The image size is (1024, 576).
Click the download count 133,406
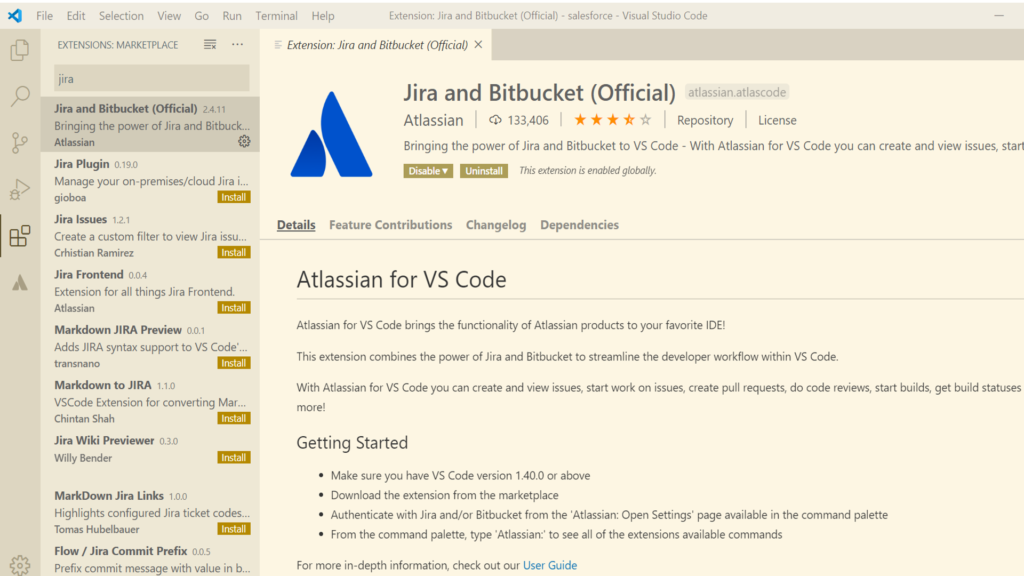519,120
